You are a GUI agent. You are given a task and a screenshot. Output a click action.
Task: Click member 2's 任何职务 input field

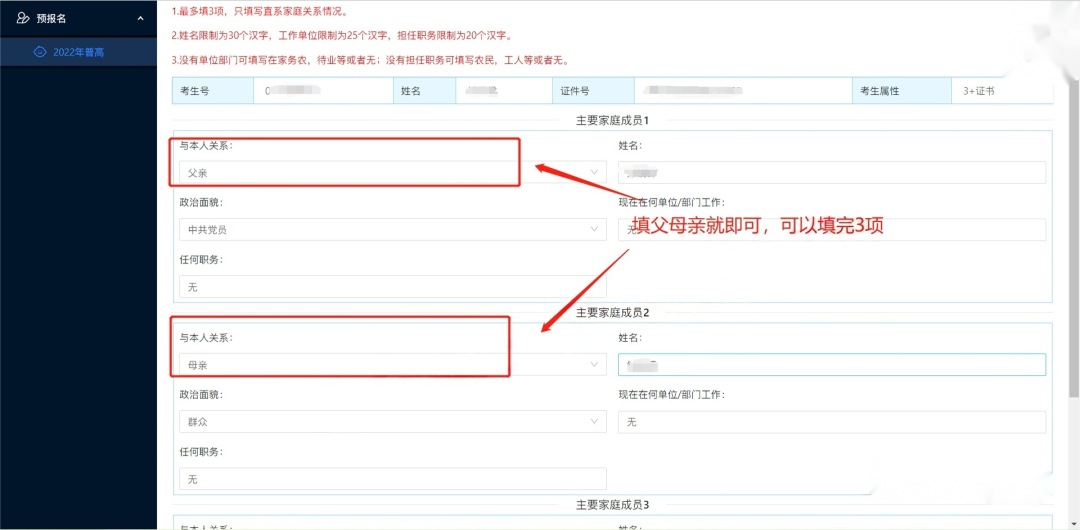[x=392, y=479]
